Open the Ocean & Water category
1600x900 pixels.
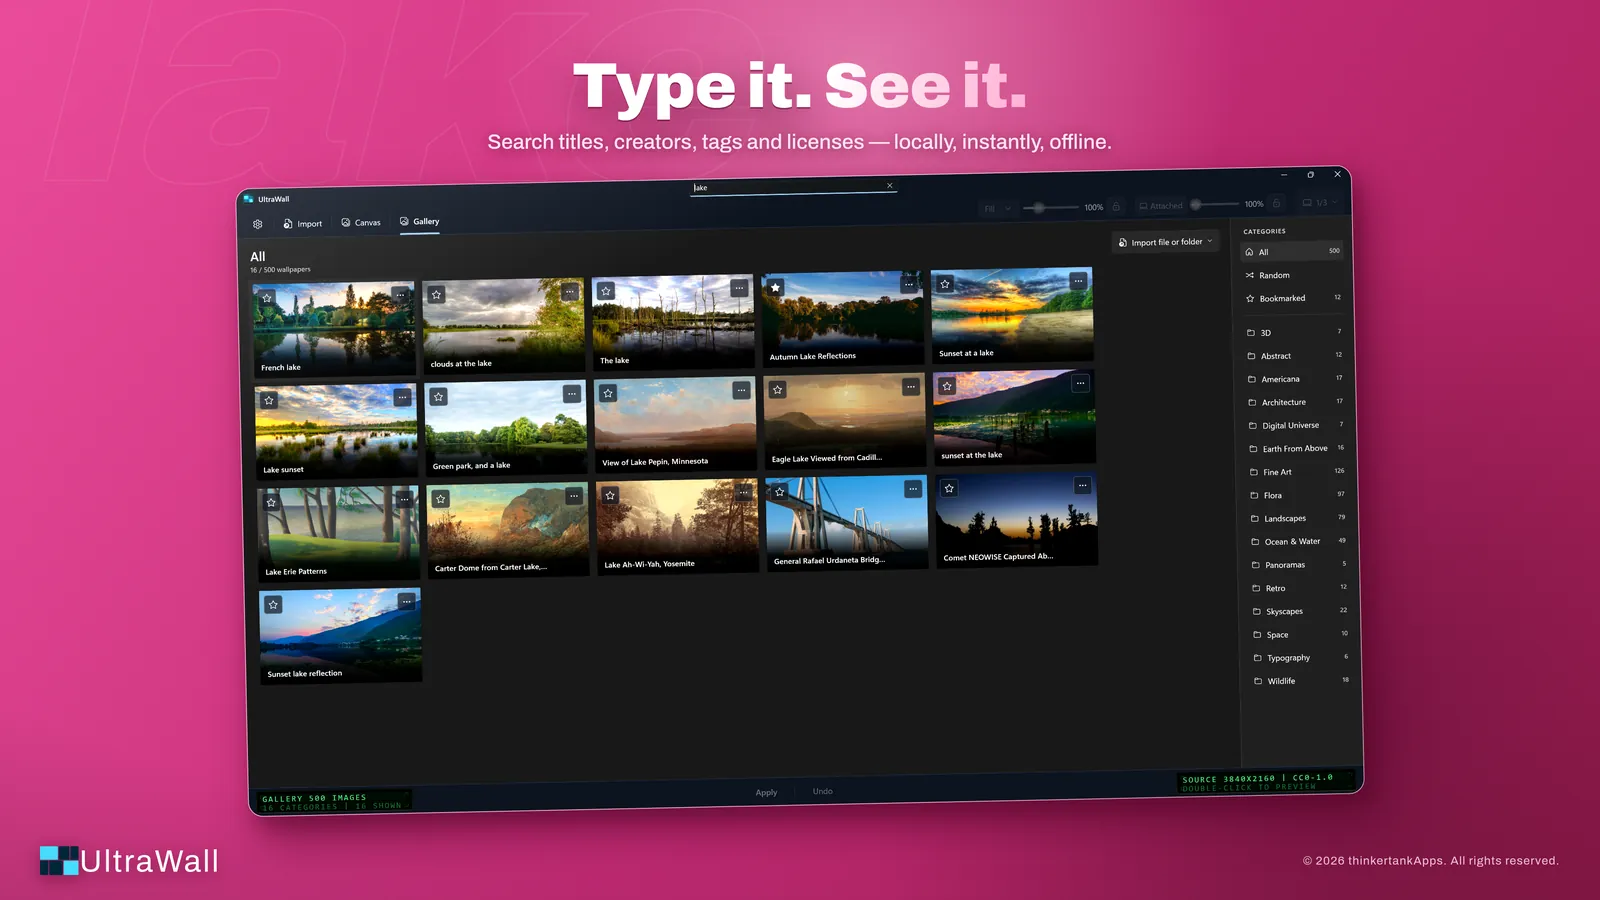1299,541
